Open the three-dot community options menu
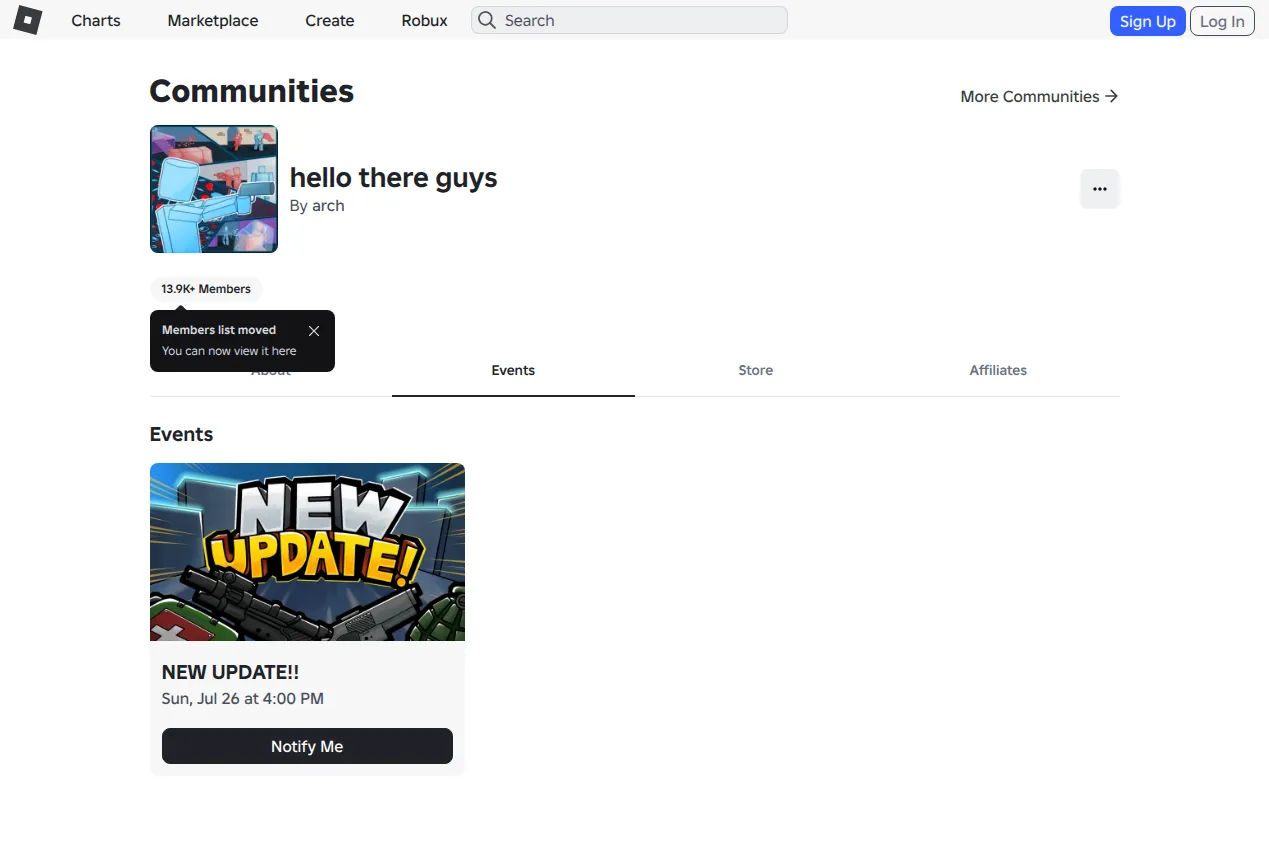This screenshot has width=1269, height=850. (x=1100, y=189)
